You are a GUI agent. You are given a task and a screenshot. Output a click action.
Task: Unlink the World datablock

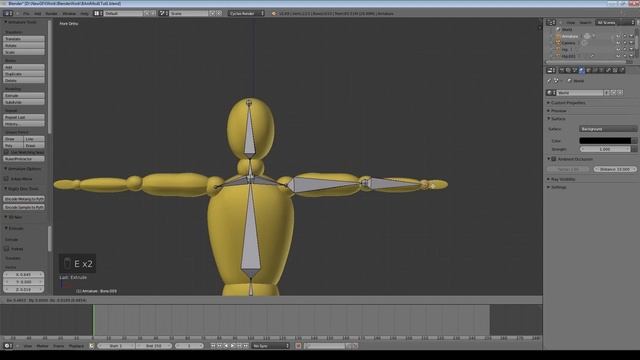[x=620, y=93]
